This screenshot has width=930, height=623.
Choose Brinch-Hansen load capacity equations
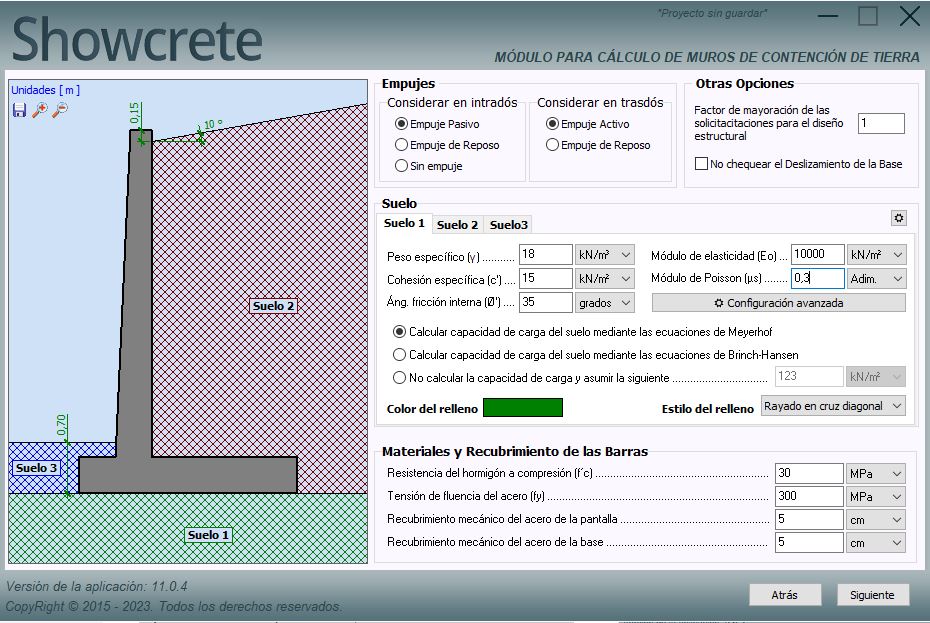400,355
